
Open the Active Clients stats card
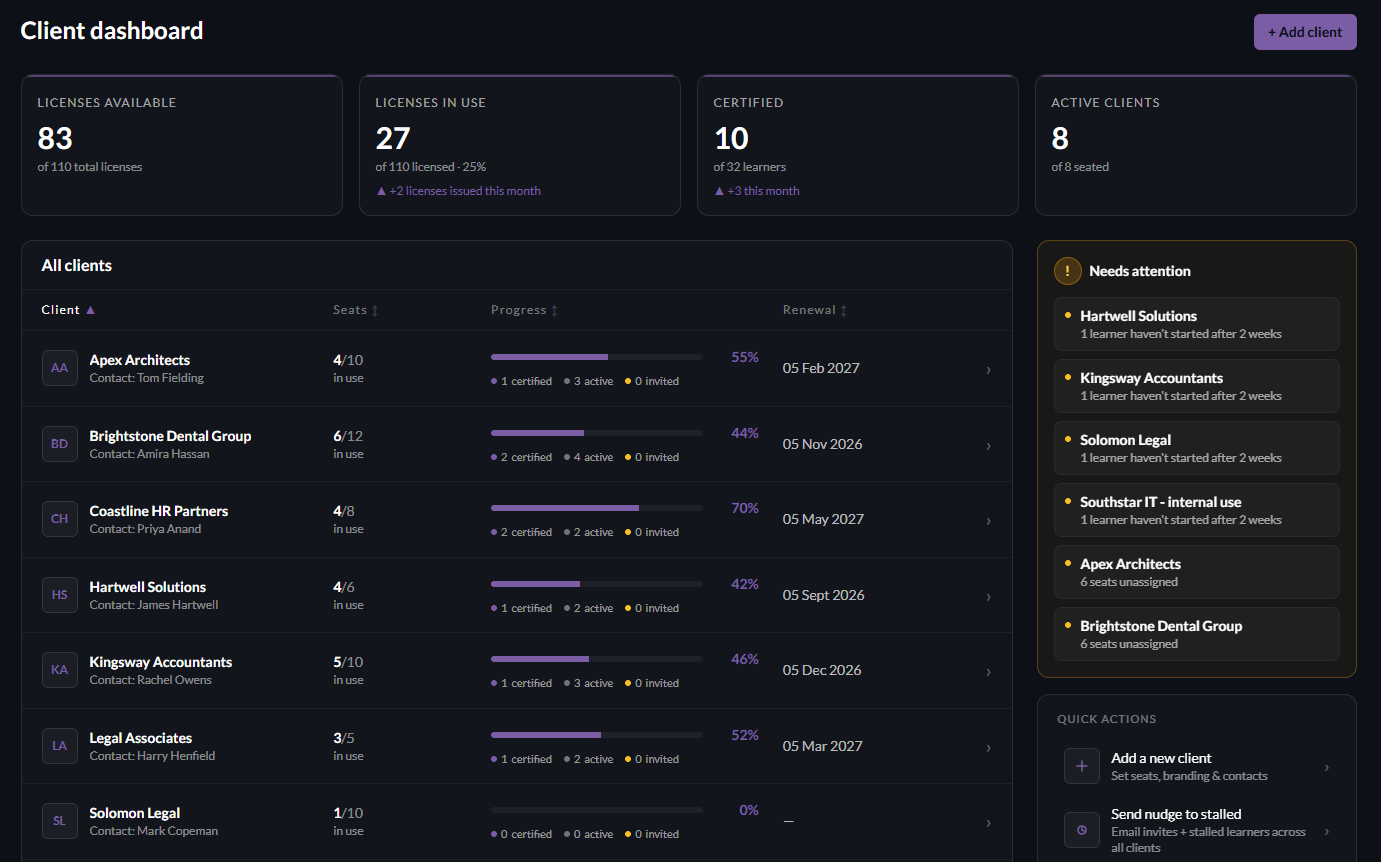1196,145
